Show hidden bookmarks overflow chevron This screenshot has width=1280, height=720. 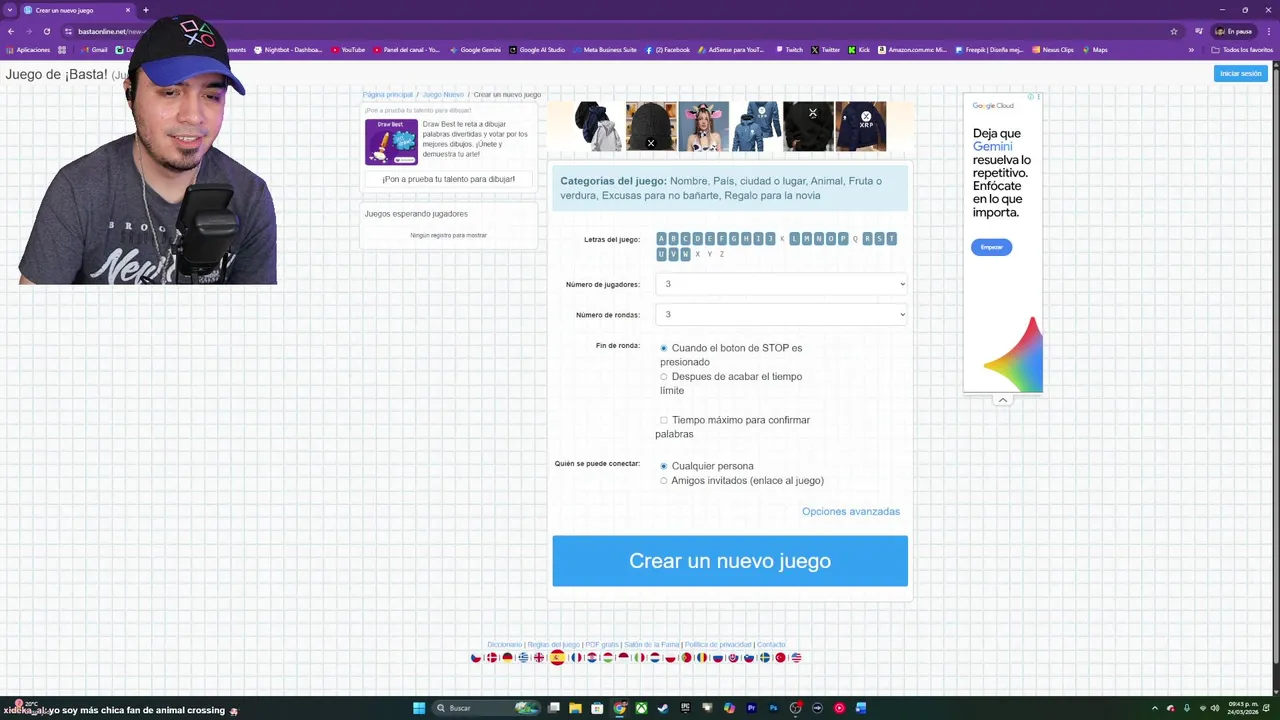tap(1191, 49)
